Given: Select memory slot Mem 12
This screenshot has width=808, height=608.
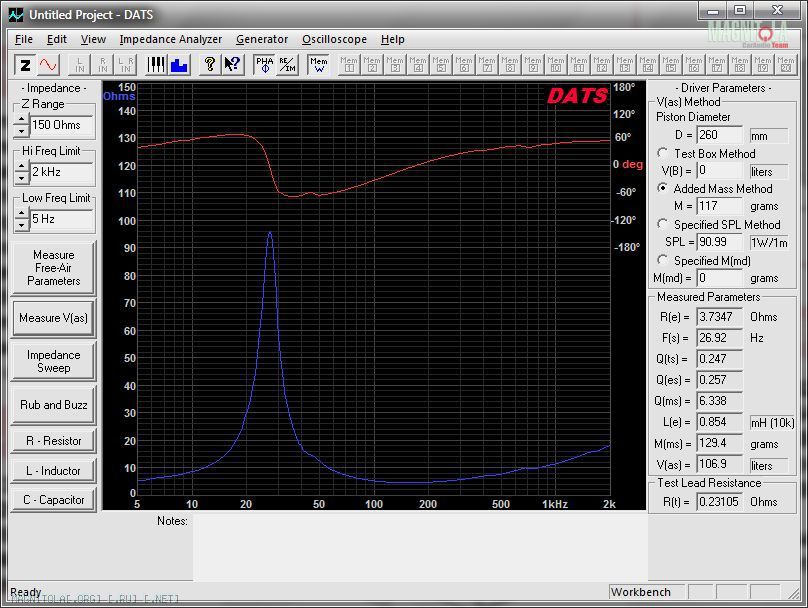Looking at the screenshot, I should (602, 65).
